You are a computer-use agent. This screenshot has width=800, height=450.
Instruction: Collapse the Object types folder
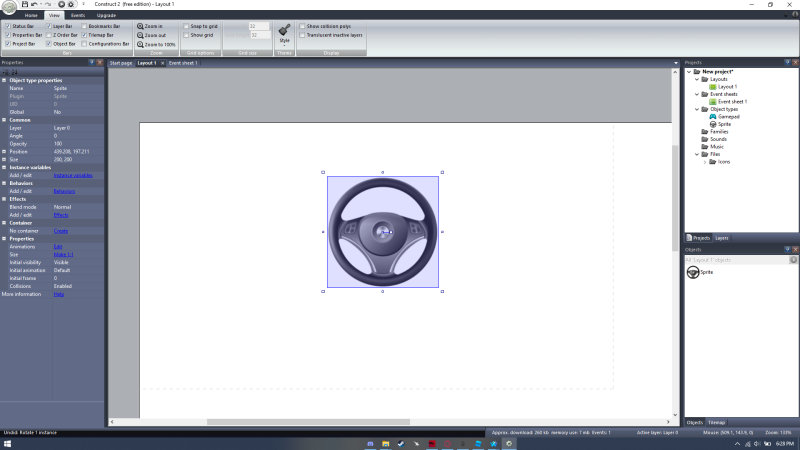point(697,109)
